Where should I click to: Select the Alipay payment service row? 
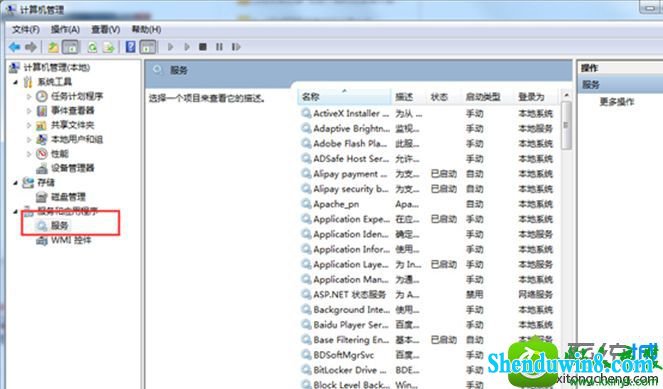(x=429, y=174)
